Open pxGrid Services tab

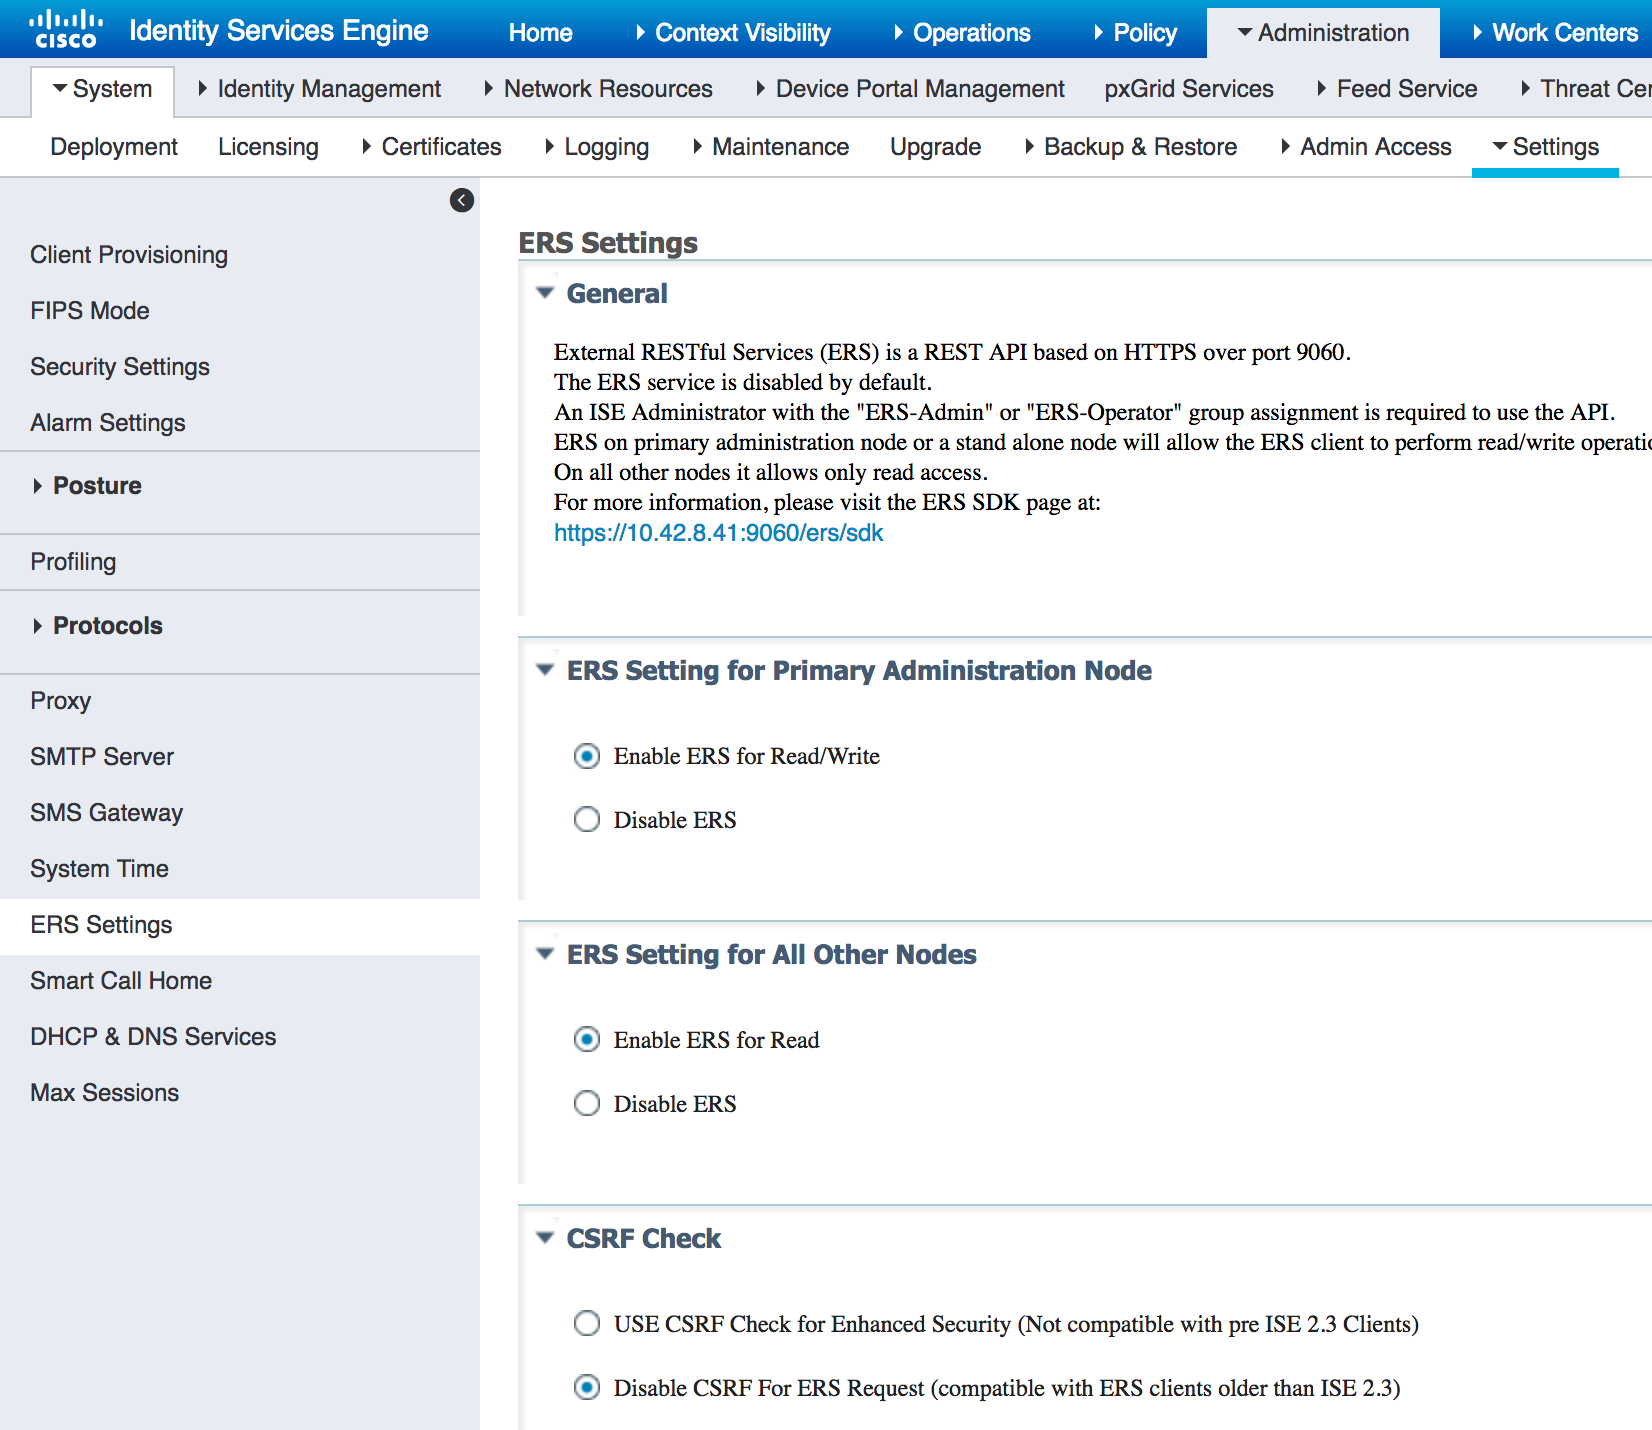coord(1189,89)
